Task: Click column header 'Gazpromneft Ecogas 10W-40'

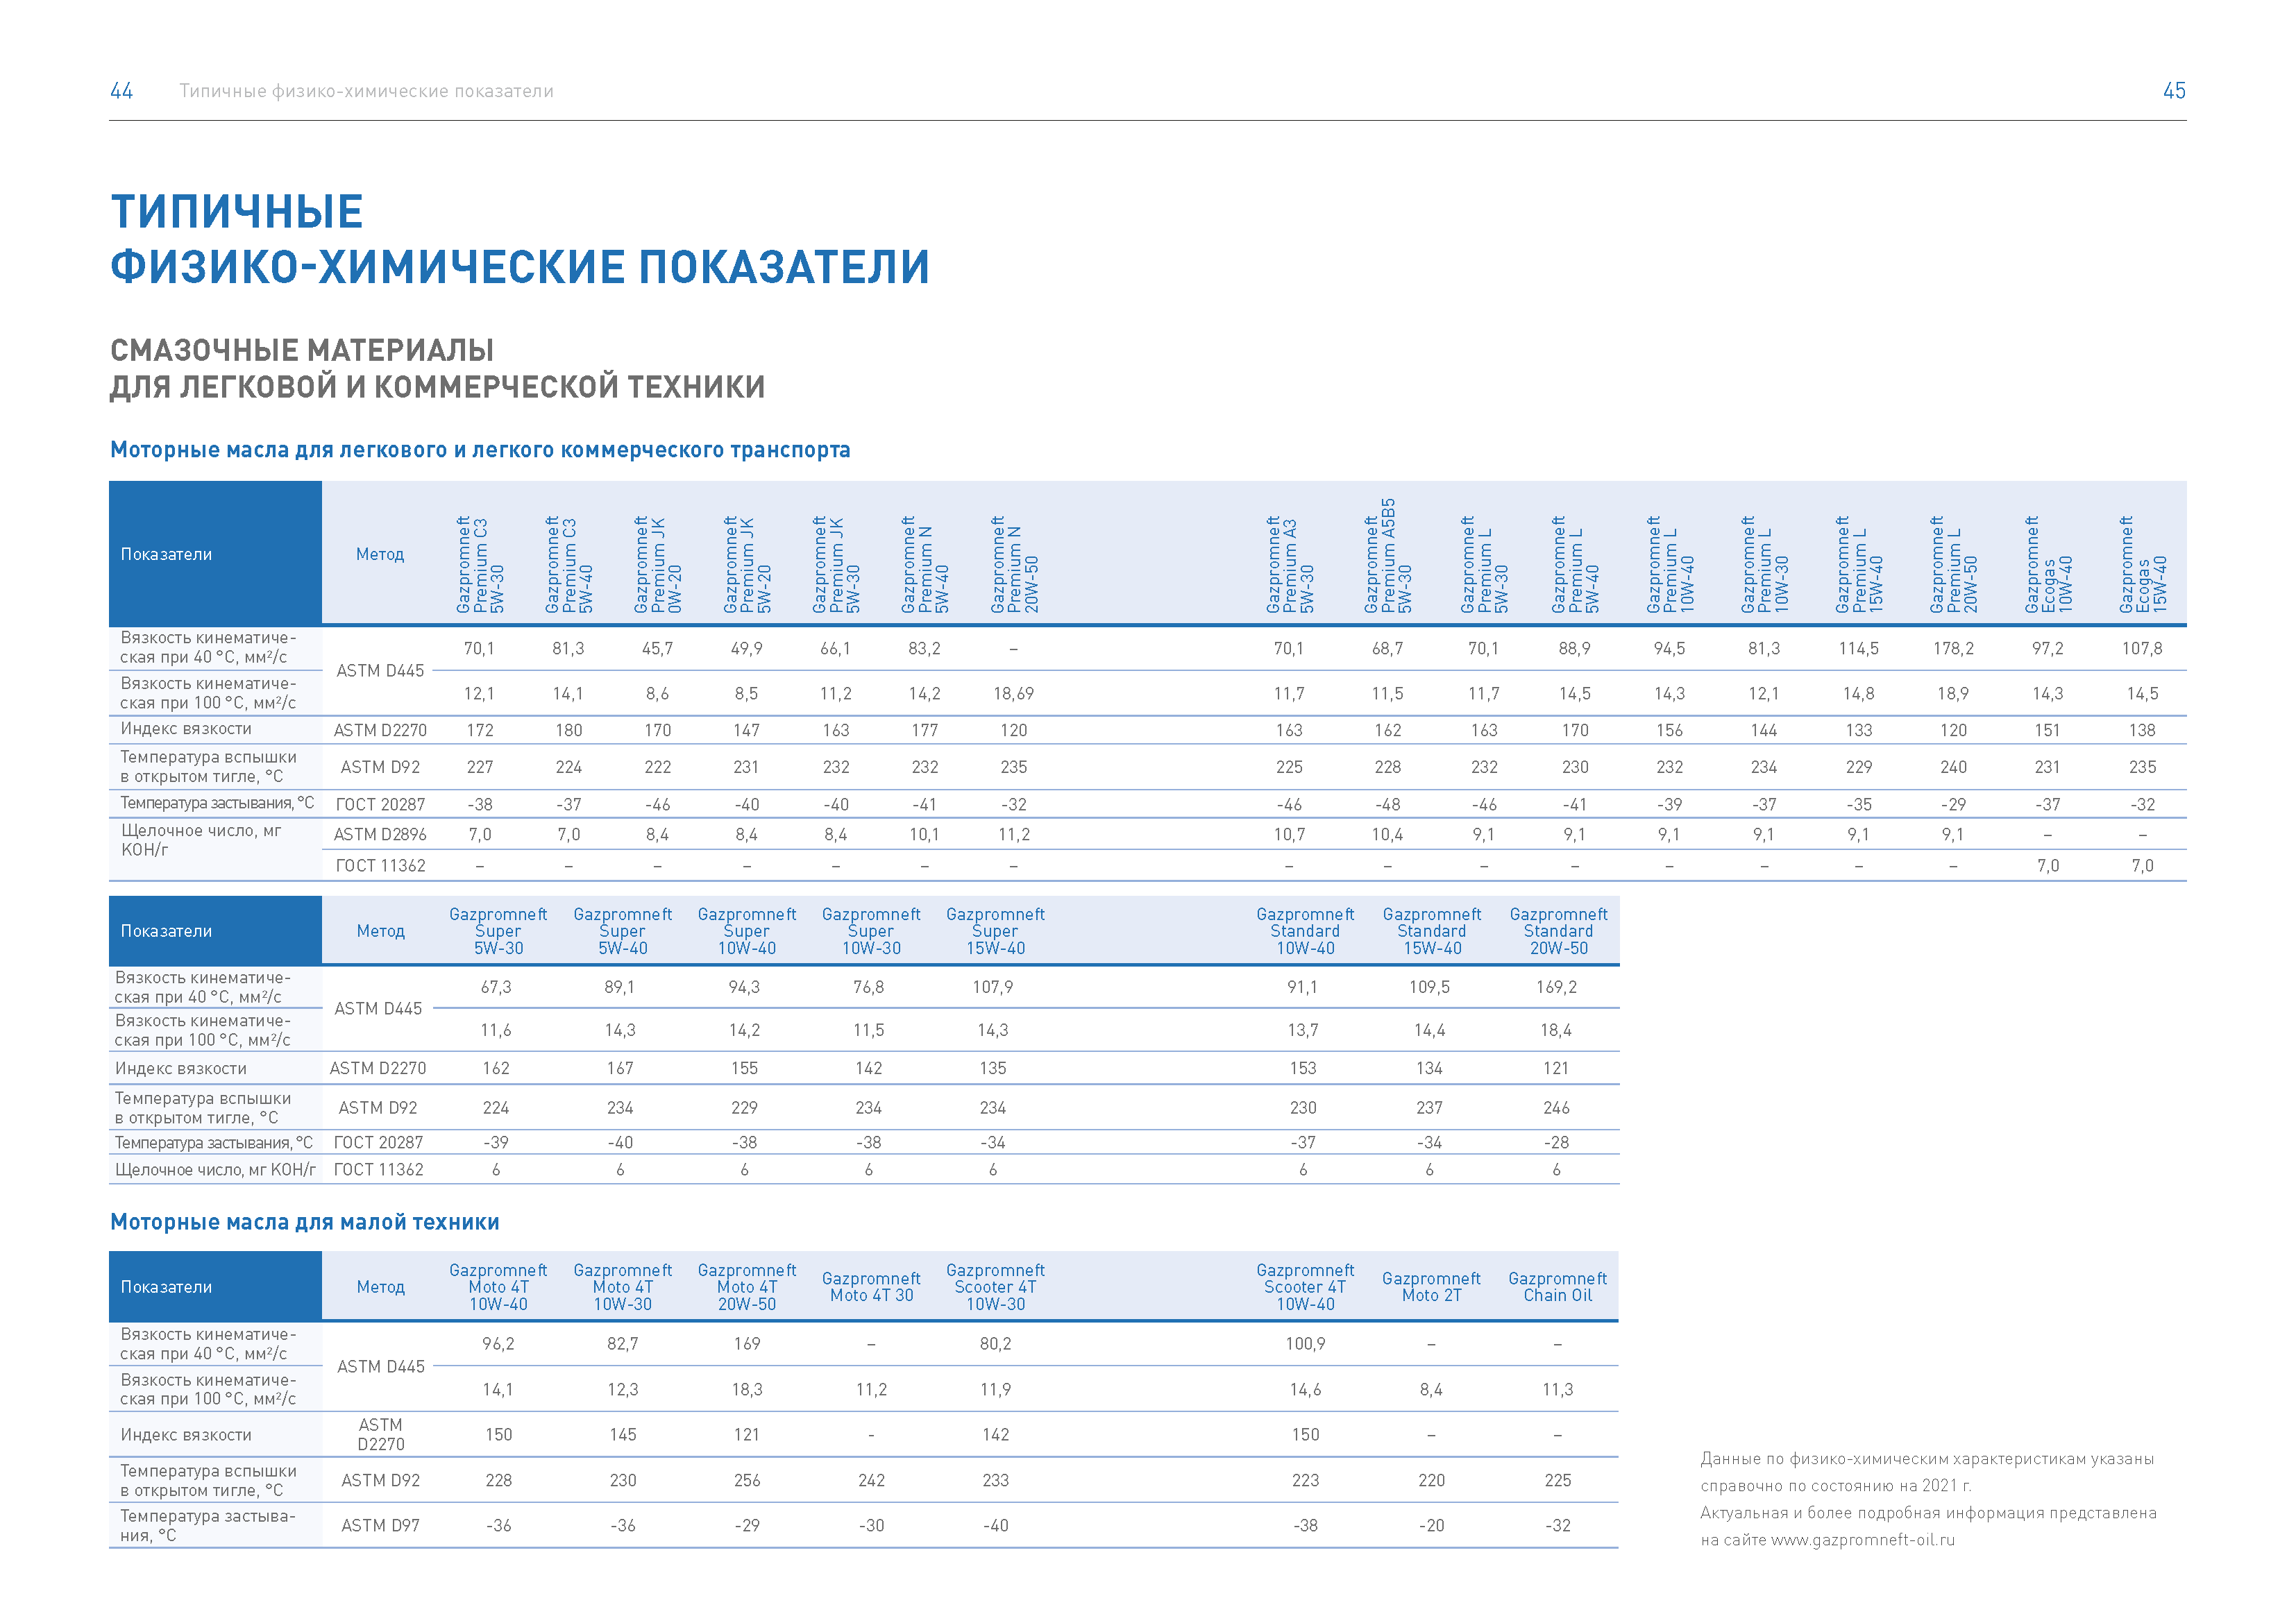Action: point(2048,564)
